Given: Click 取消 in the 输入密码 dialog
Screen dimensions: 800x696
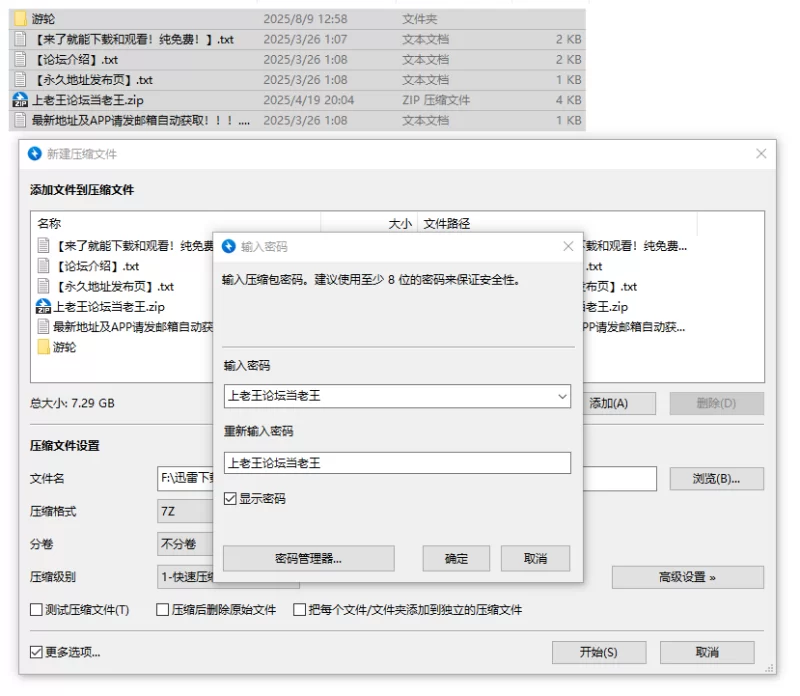Looking at the screenshot, I should tap(535, 559).
